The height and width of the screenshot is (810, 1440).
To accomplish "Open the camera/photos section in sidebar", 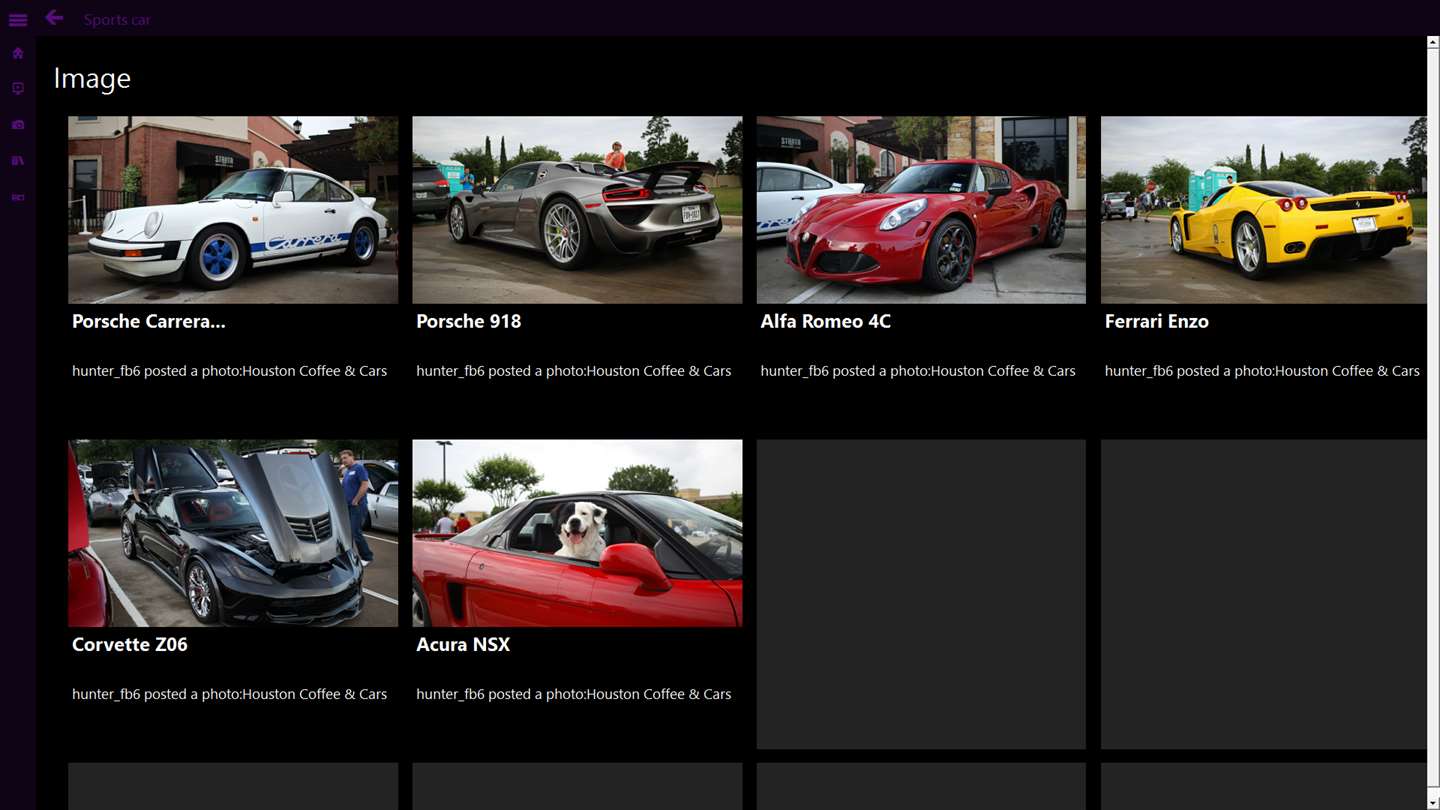I will point(18,125).
